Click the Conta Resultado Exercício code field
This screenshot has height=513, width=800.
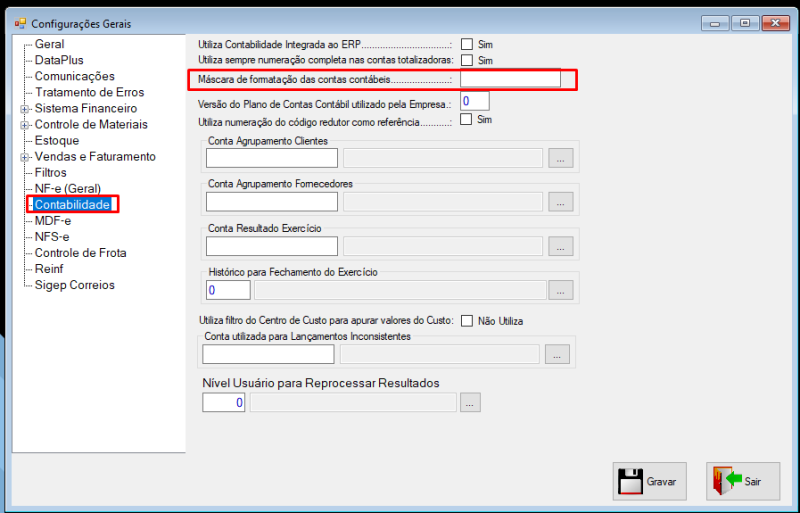272,246
